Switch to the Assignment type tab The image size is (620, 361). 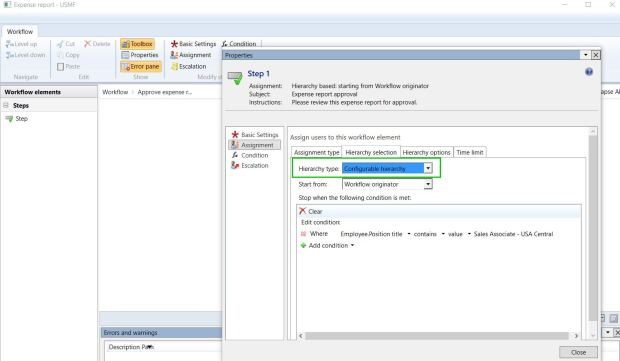[316, 152]
